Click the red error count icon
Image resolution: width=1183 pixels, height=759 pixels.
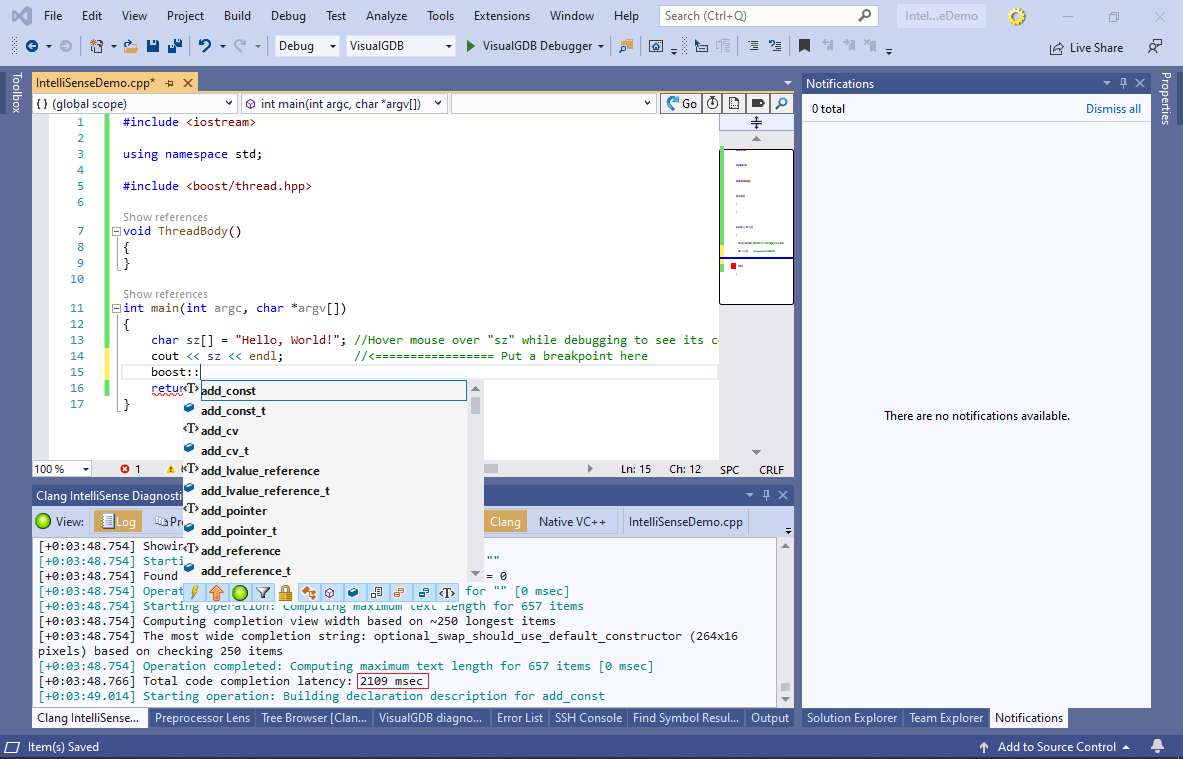124,469
